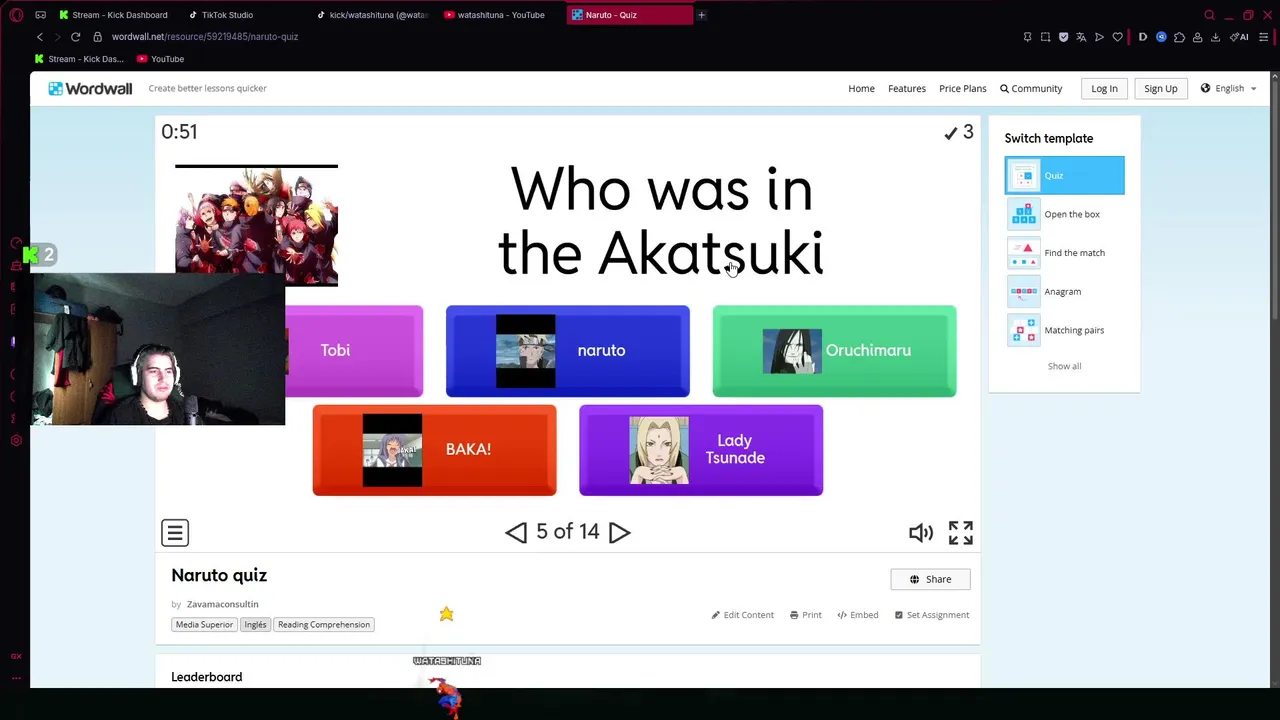Switch template to Matching pairs
Viewport: 1280px width, 720px height.
coord(1064,330)
